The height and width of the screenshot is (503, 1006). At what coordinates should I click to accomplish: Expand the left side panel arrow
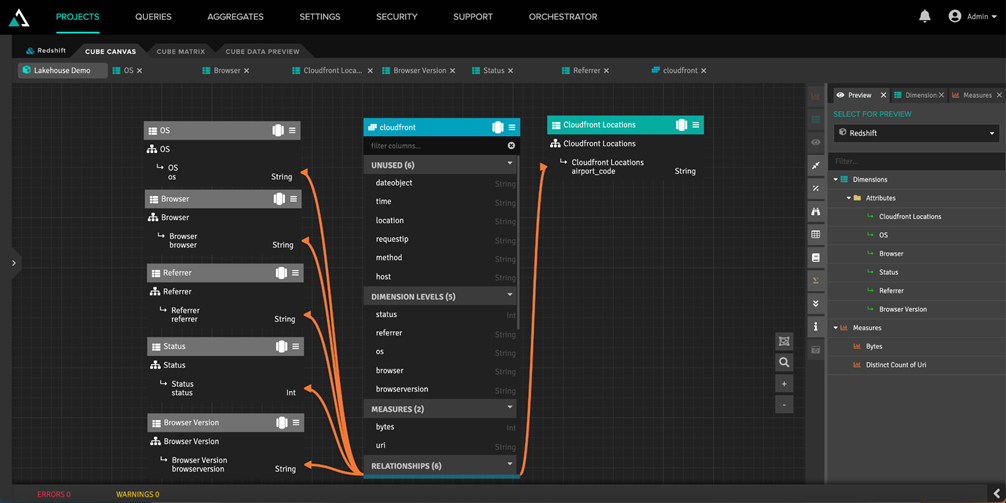[14, 262]
